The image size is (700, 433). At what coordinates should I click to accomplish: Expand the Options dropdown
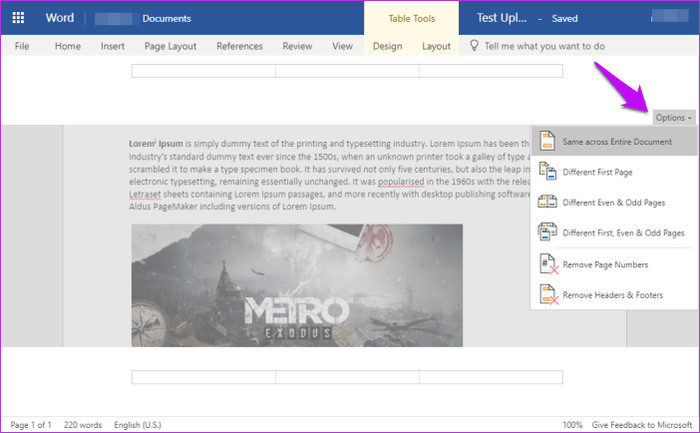(x=674, y=117)
